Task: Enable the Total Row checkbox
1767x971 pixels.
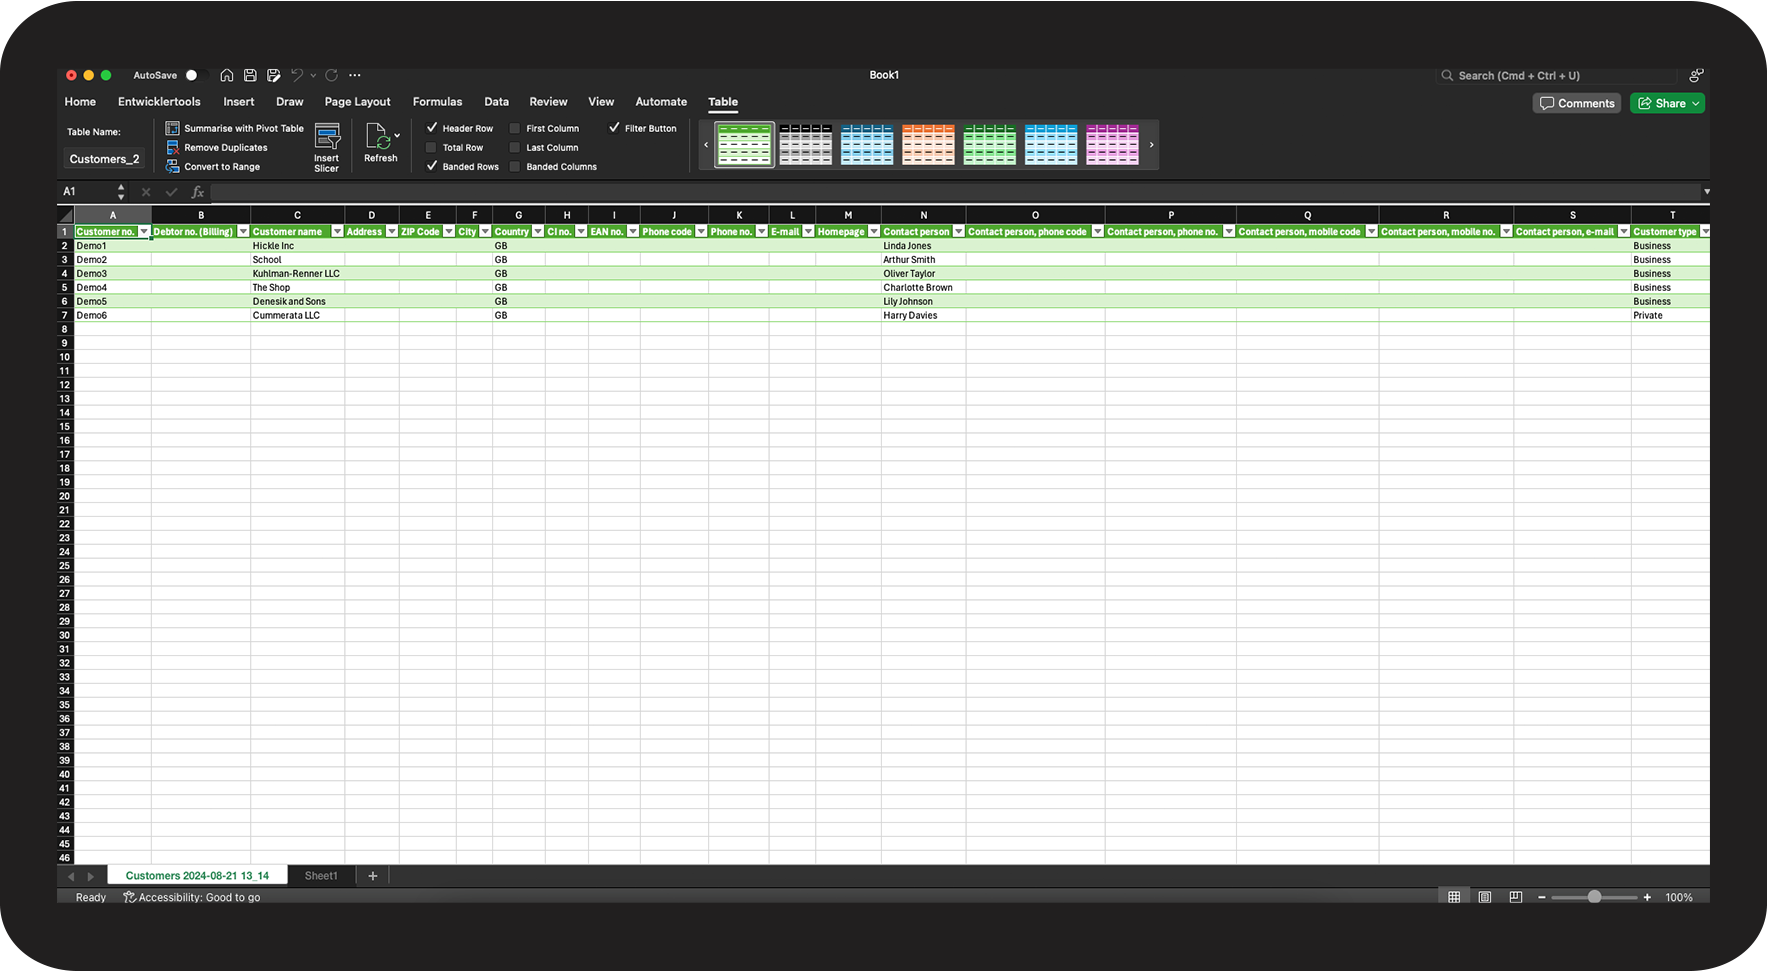Action: (432, 147)
